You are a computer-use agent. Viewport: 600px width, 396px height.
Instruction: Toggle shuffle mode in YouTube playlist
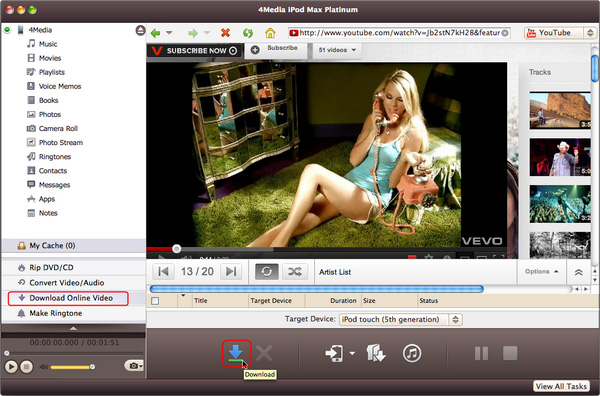(x=295, y=272)
